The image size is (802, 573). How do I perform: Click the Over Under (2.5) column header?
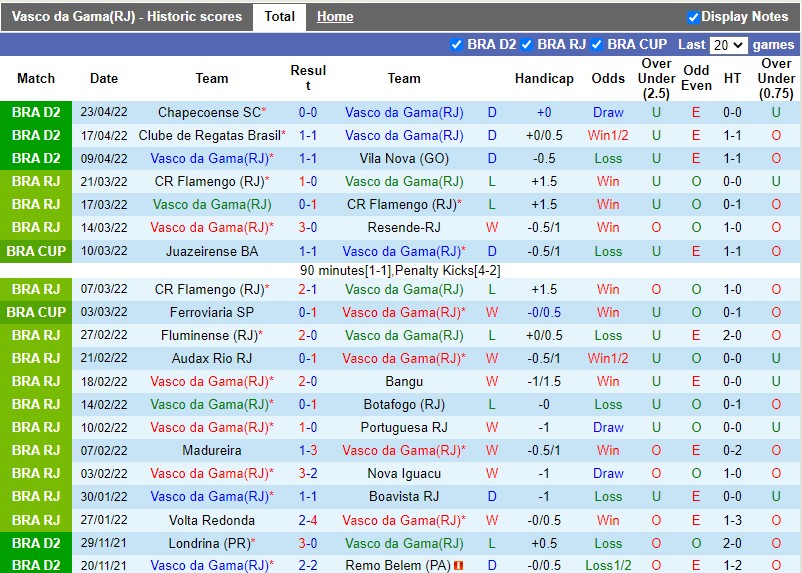coord(656,78)
